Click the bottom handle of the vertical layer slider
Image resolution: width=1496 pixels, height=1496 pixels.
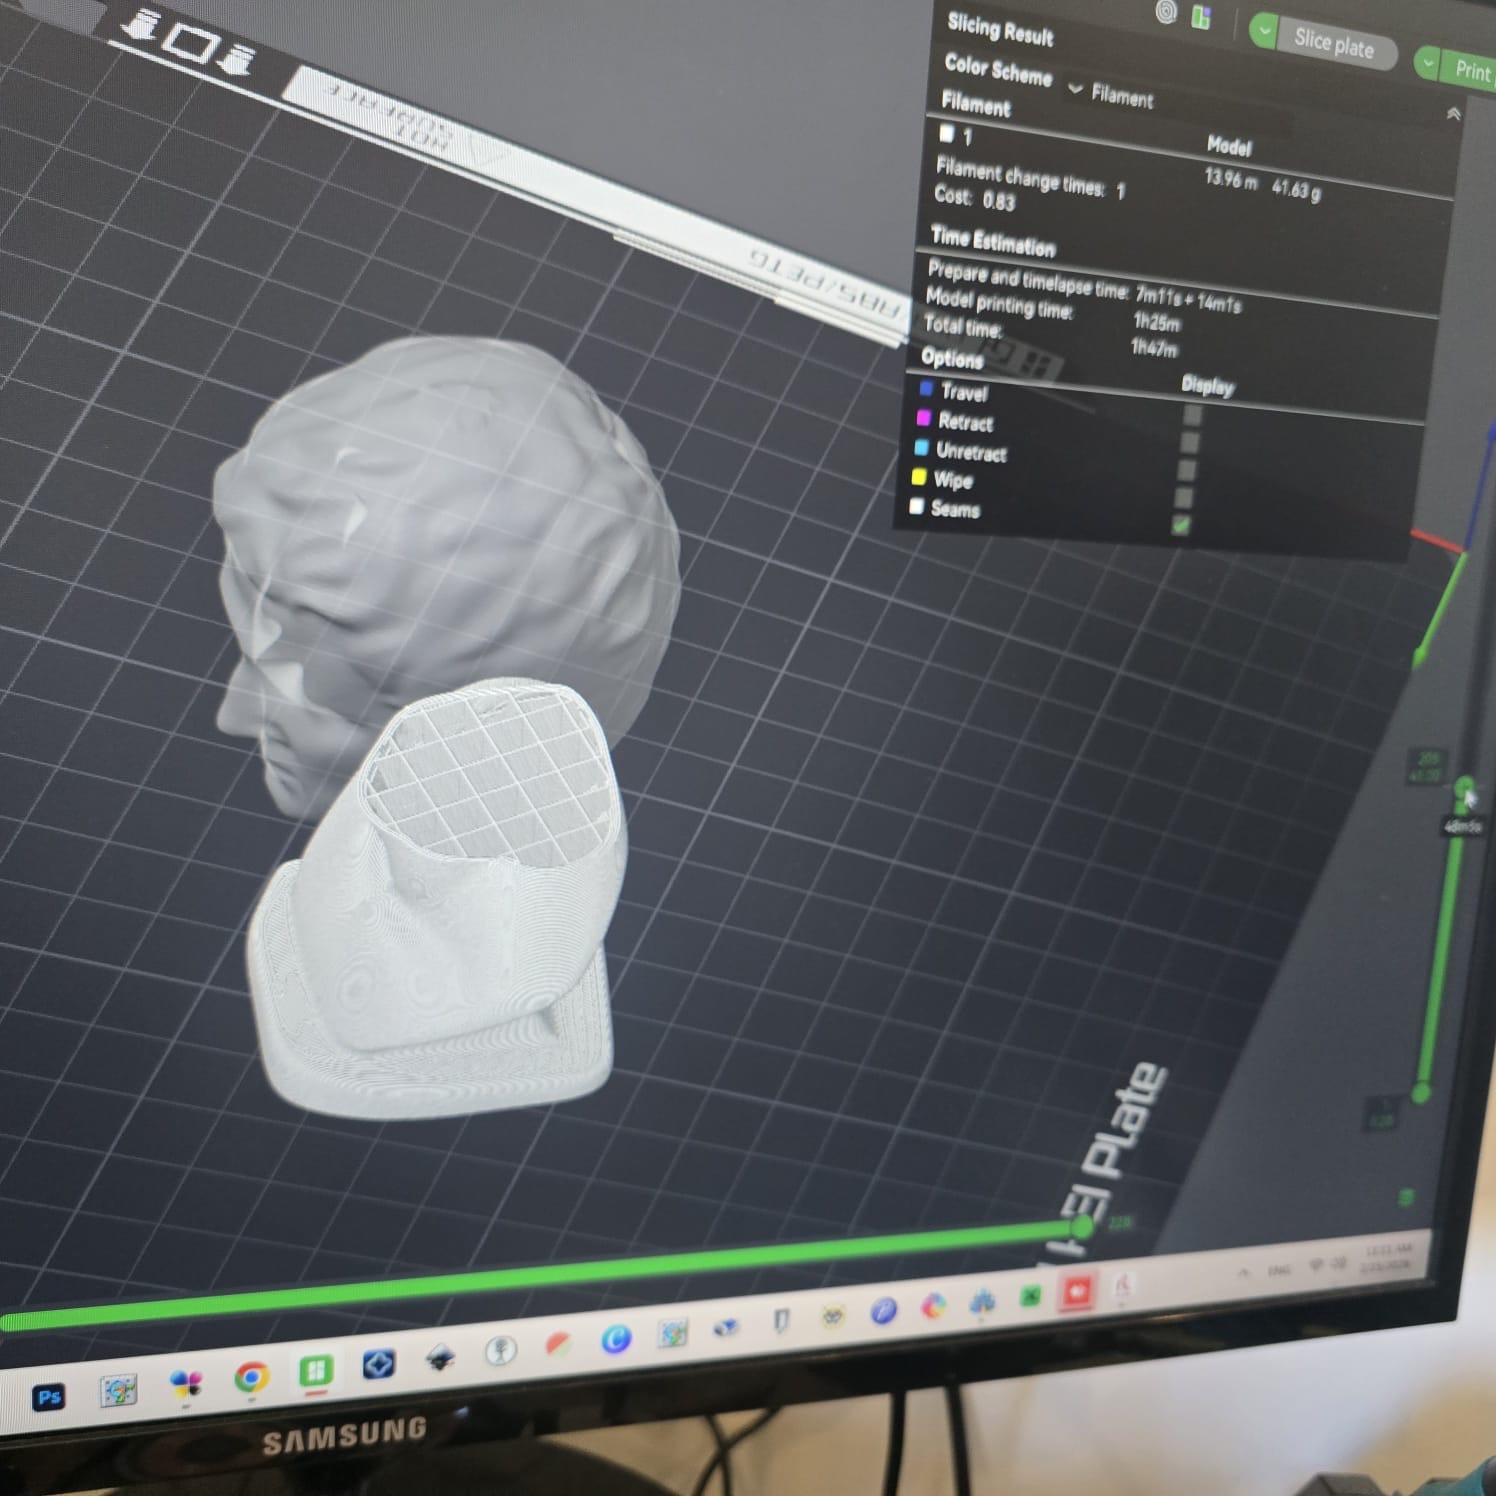pyautogui.click(x=1421, y=1092)
